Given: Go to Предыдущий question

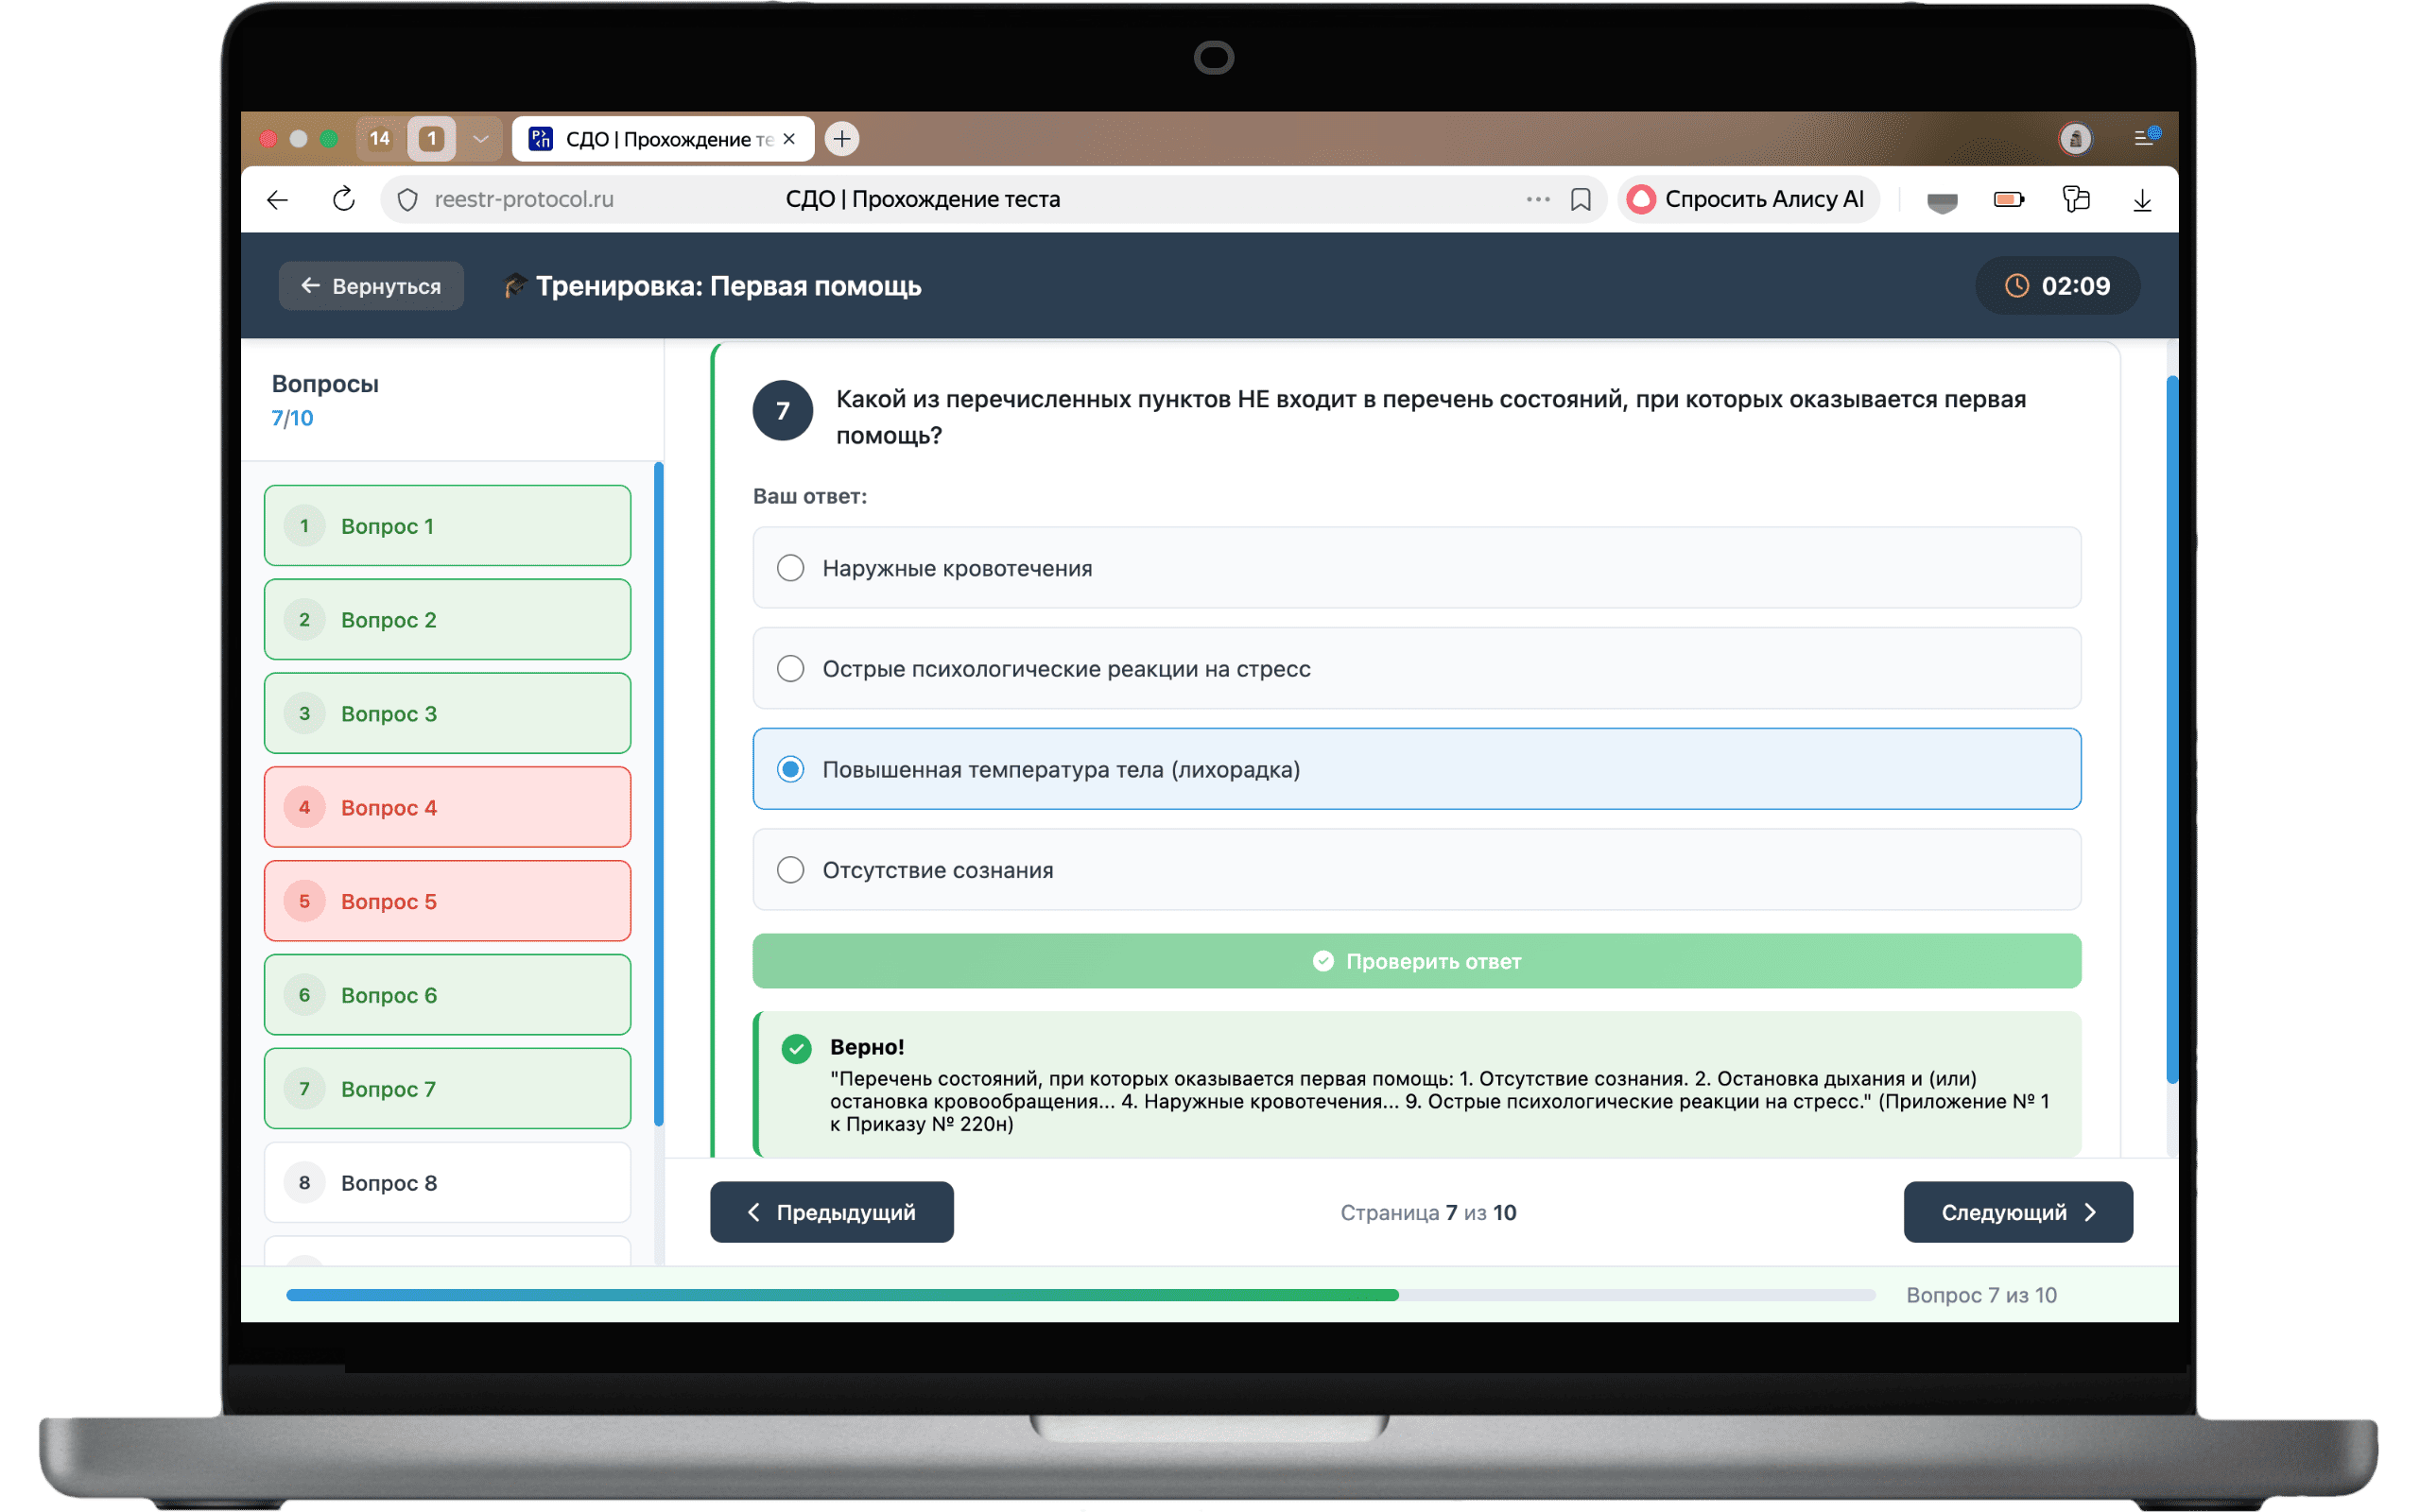Looking at the screenshot, I should point(832,1212).
